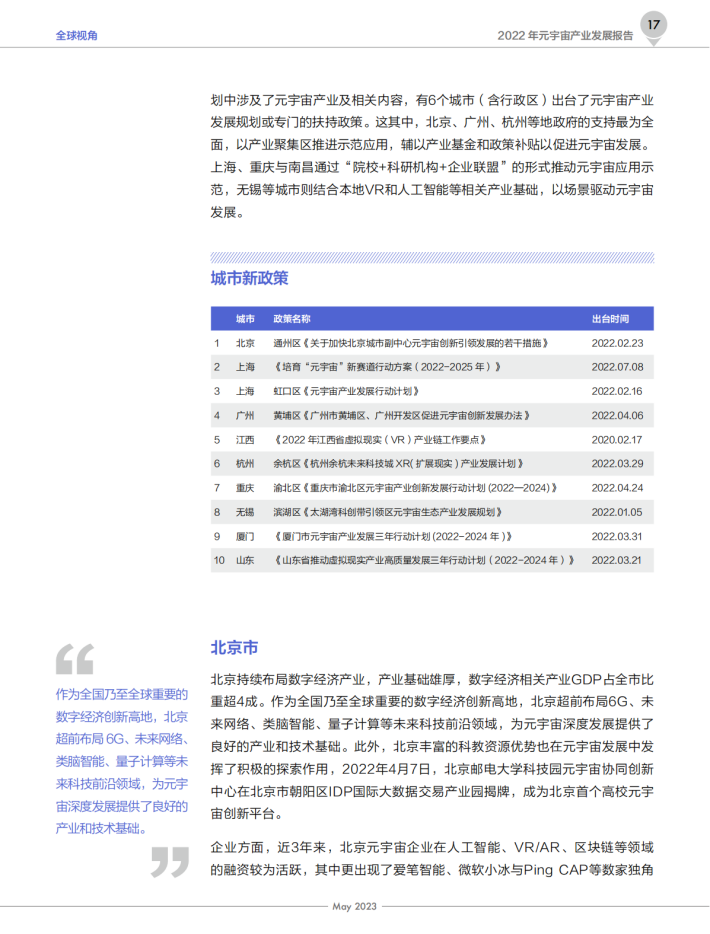Click the closing quotation mark graphic
The height and width of the screenshot is (934, 710).
point(170,862)
